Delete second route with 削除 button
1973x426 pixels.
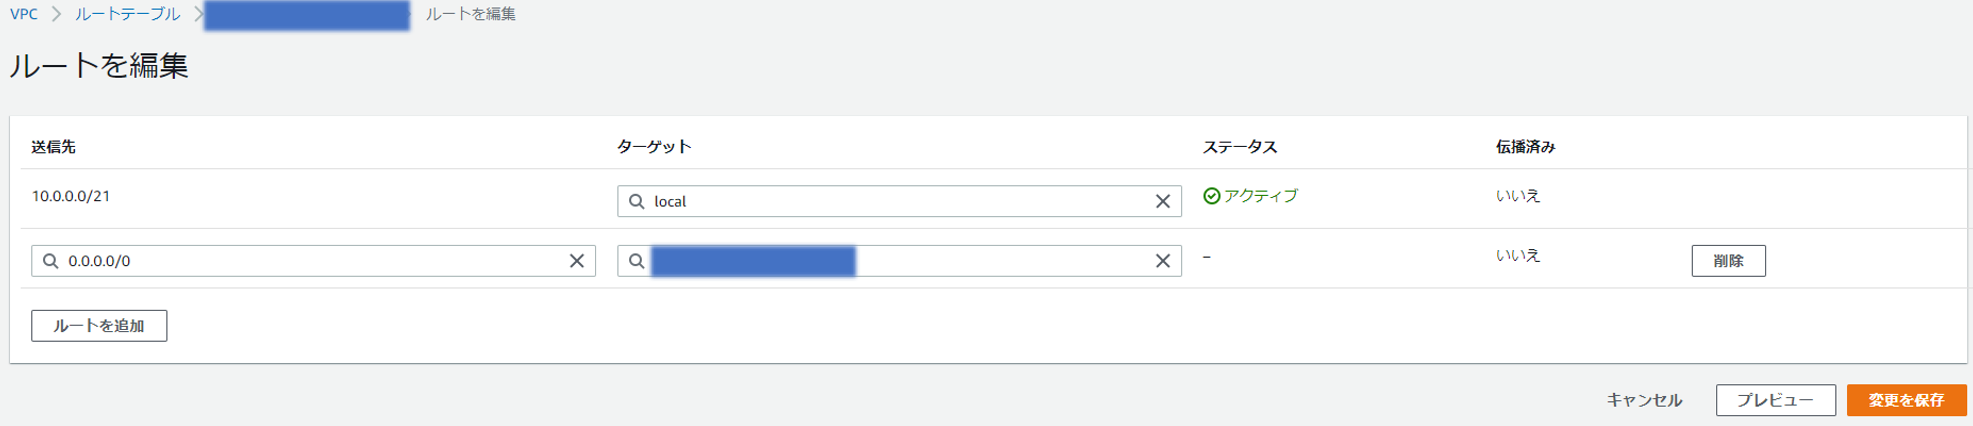pyautogui.click(x=1728, y=261)
